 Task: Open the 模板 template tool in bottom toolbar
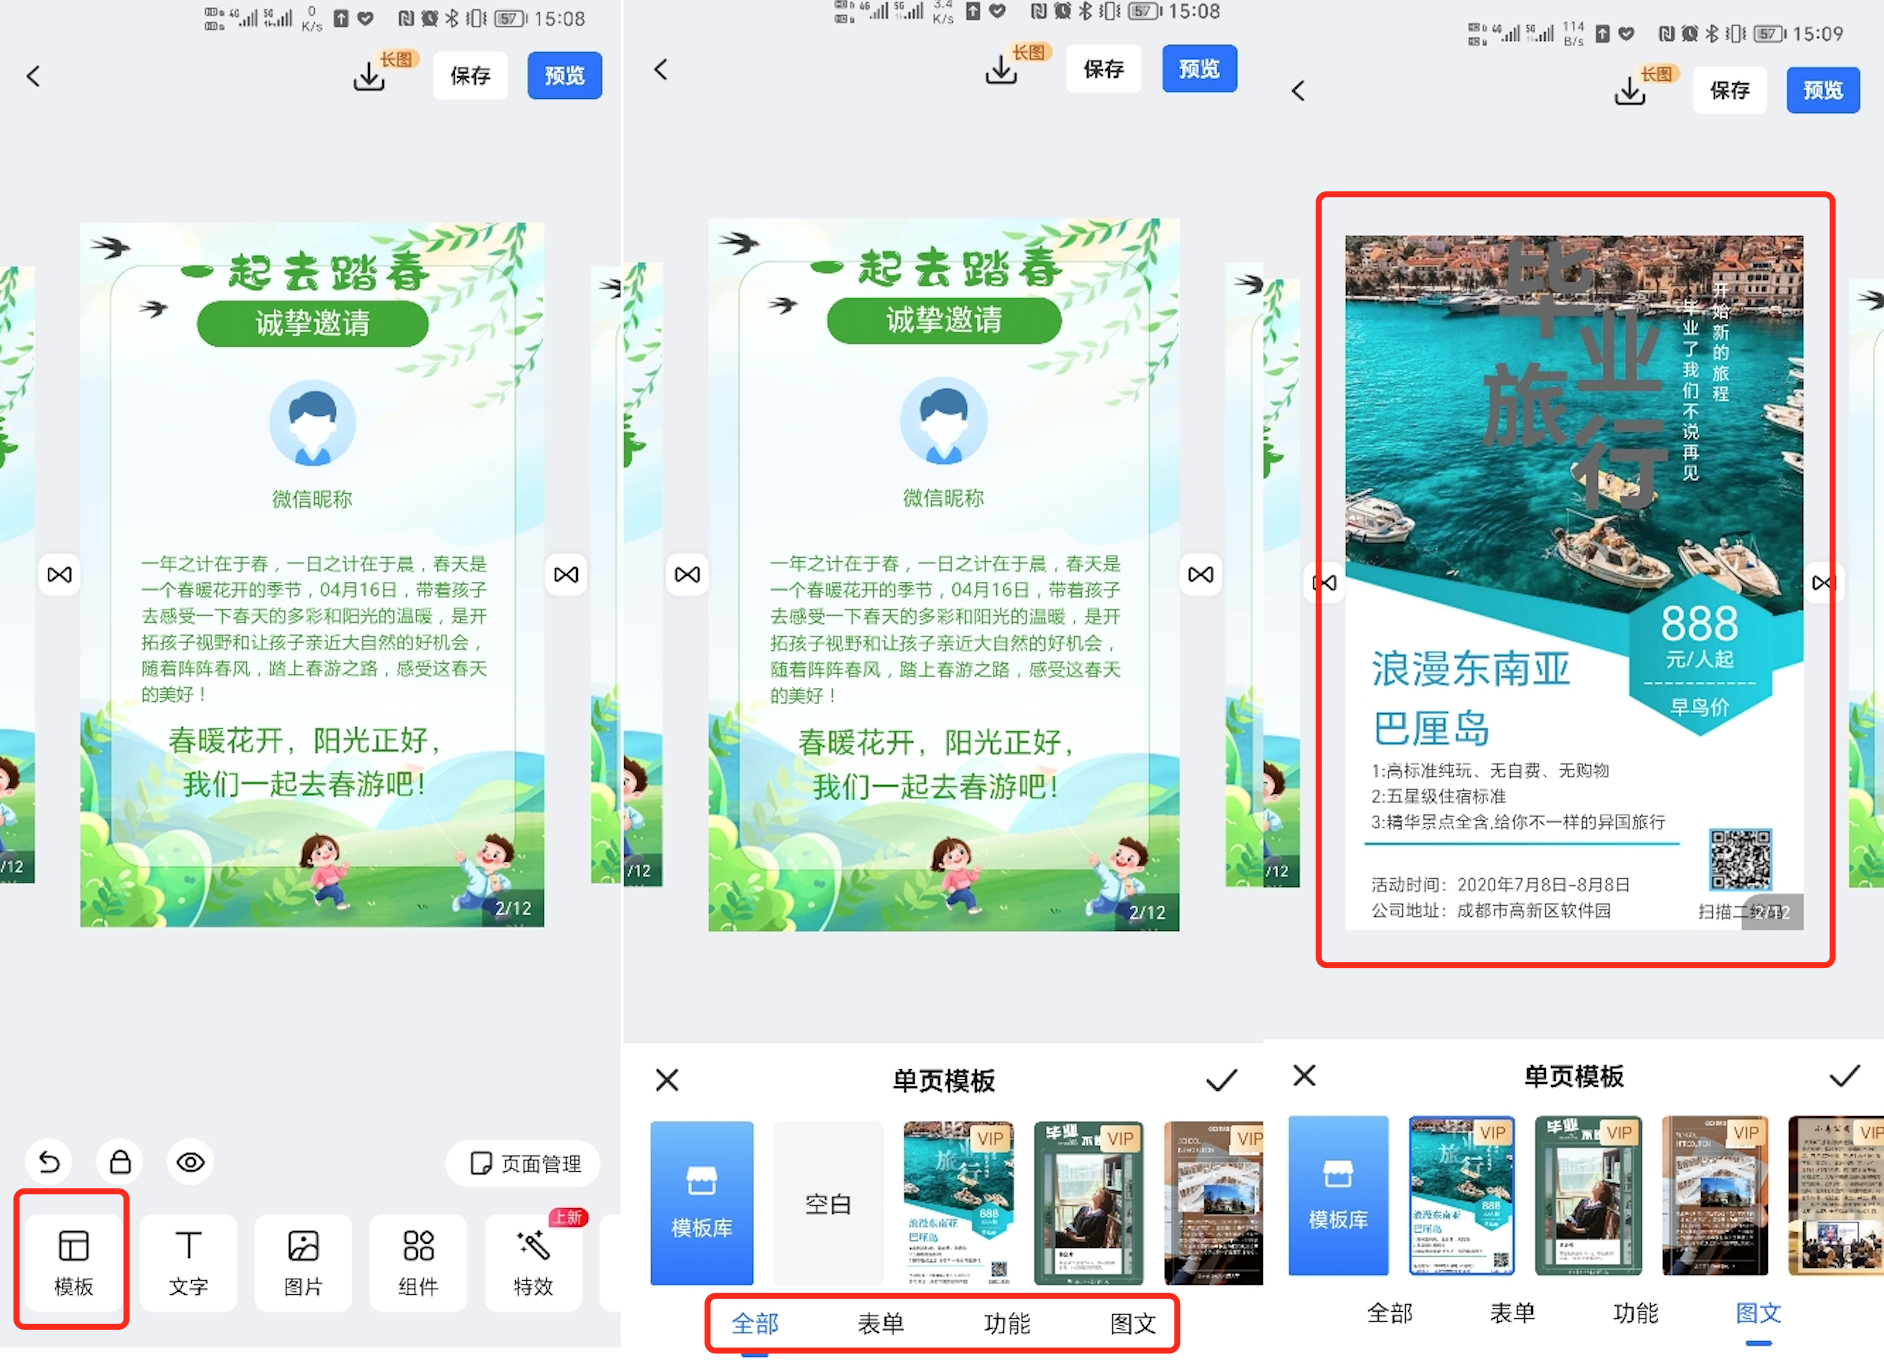[x=73, y=1261]
